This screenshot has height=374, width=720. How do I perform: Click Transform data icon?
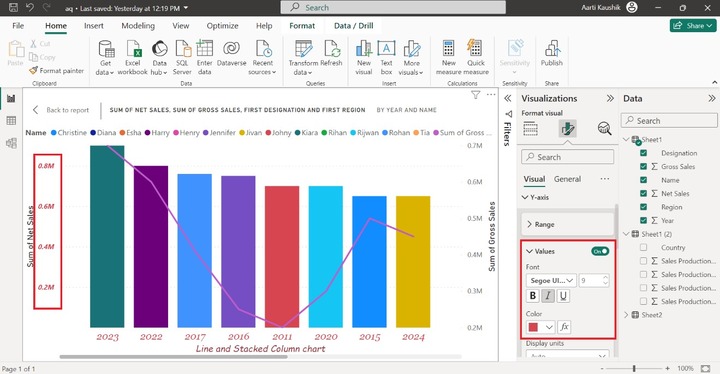303,57
